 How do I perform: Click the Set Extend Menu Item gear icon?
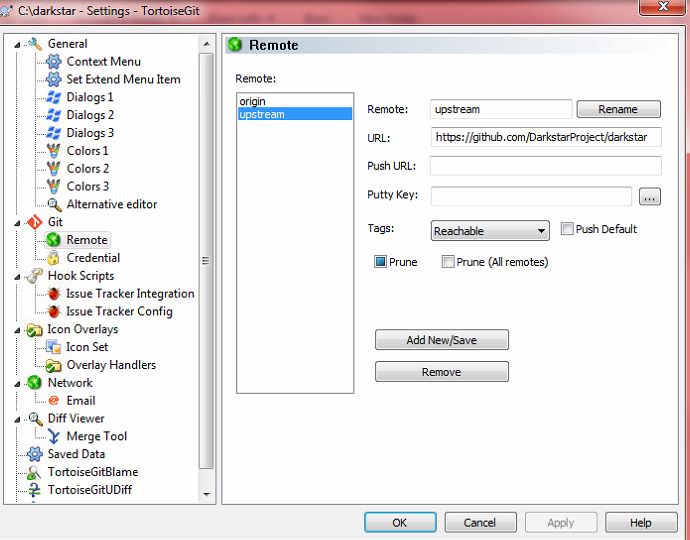click(x=54, y=79)
